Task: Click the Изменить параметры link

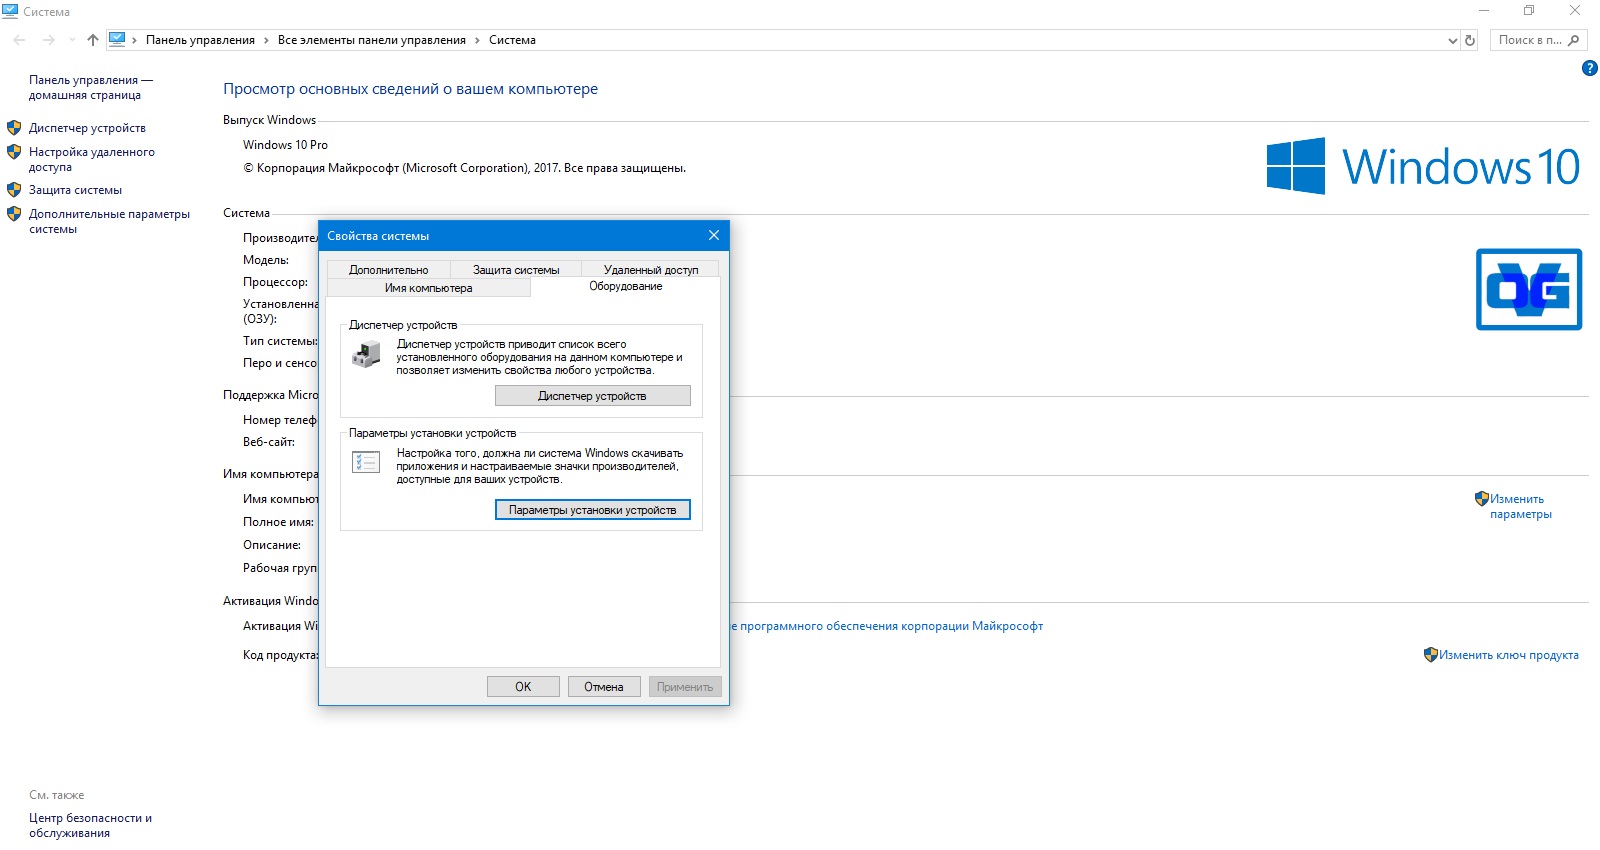Action: point(1521,506)
